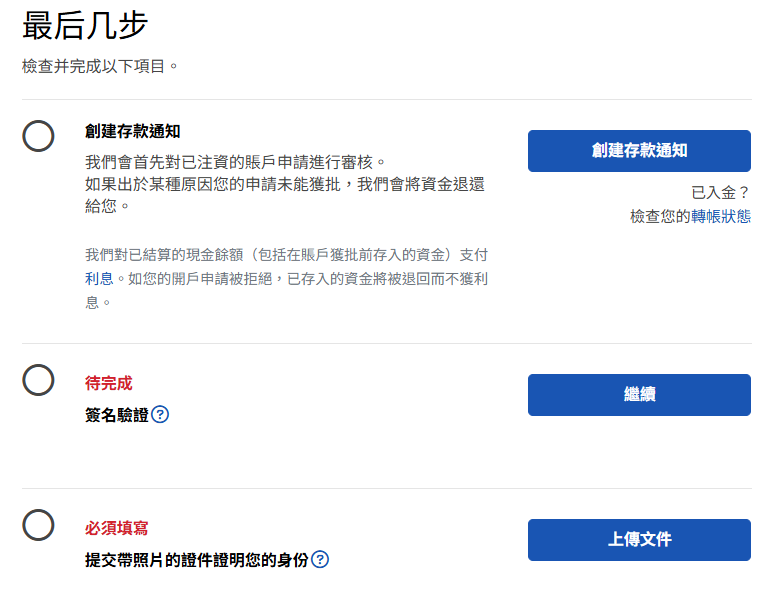
Task: Follow the blue 利息 link
Action: coord(99,278)
